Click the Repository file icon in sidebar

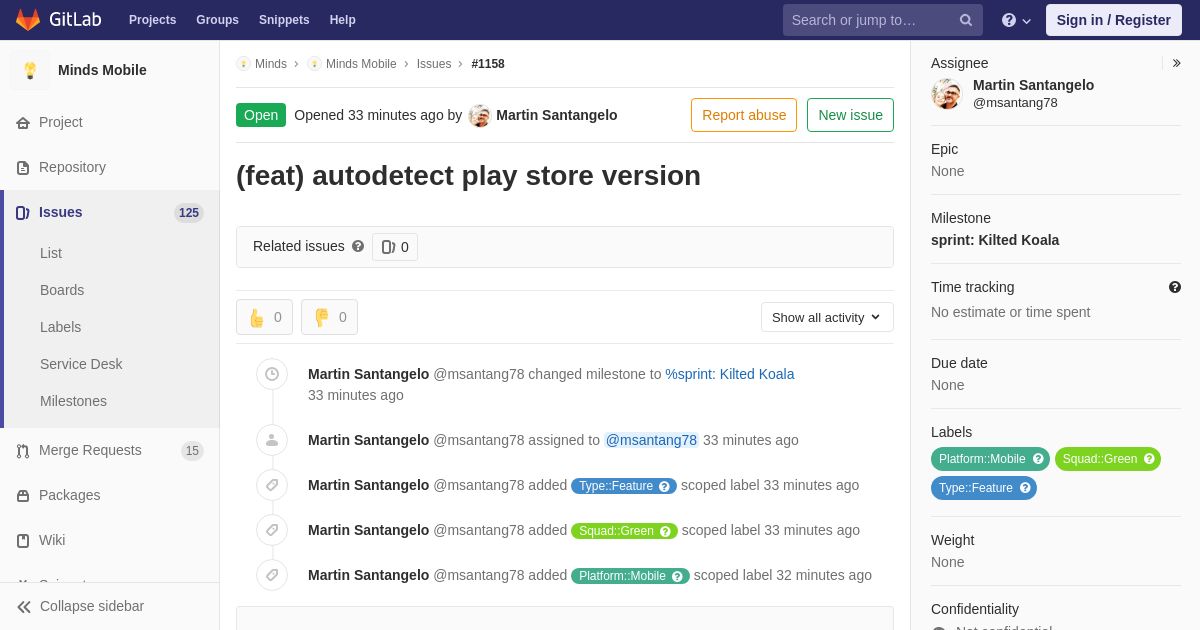click(23, 168)
